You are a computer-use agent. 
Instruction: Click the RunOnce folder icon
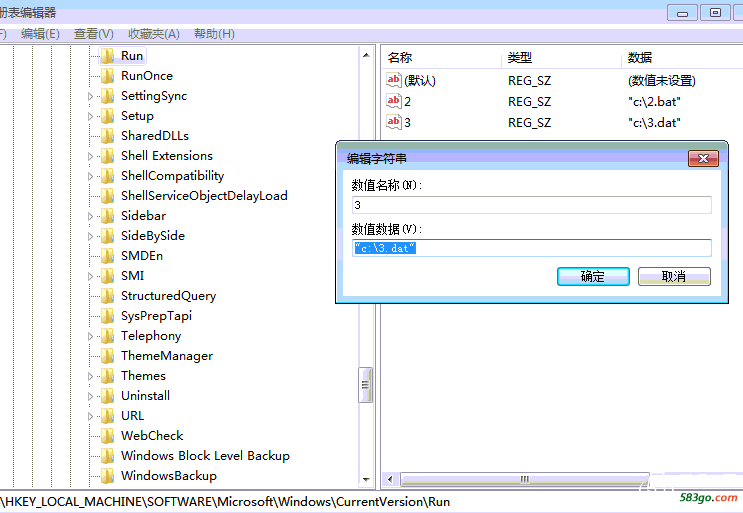click(108, 76)
